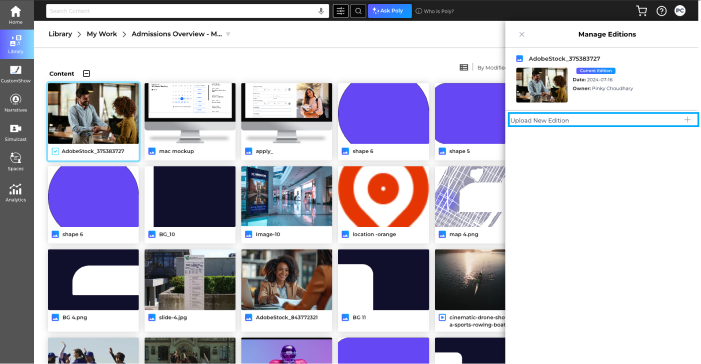Image resolution: width=701 pixels, height=364 pixels.
Task: Click the Current Edition badge
Action: (595, 71)
